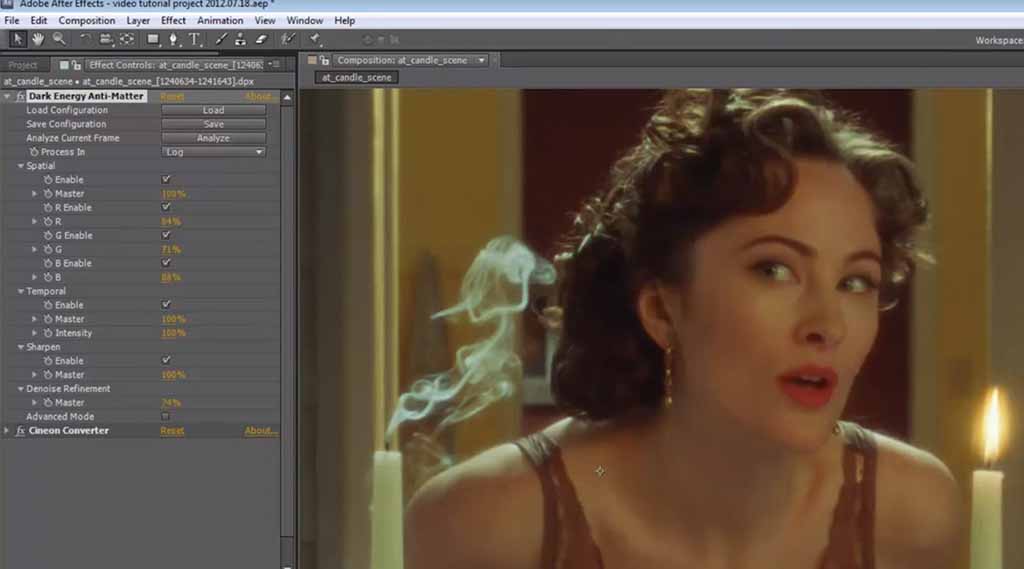The width and height of the screenshot is (1024, 569).
Task: Click the Process In stopwatch icon
Action: point(34,152)
